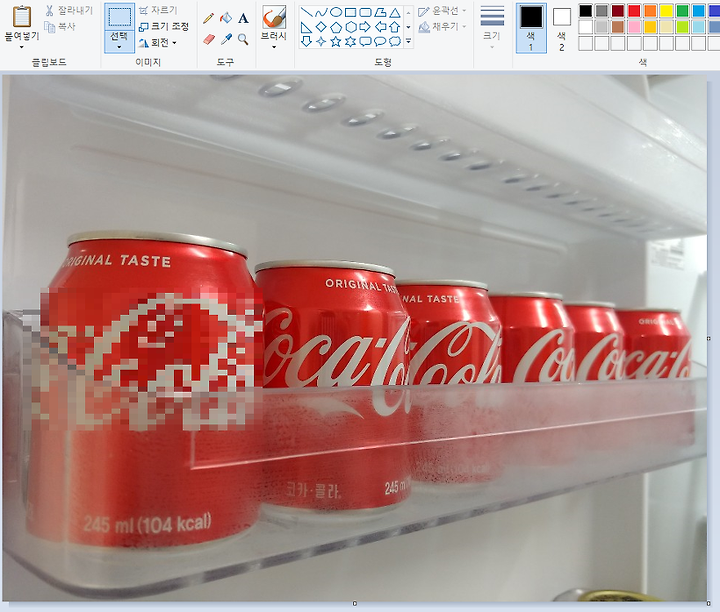Choose the Left arrow shape

pos(380,27)
